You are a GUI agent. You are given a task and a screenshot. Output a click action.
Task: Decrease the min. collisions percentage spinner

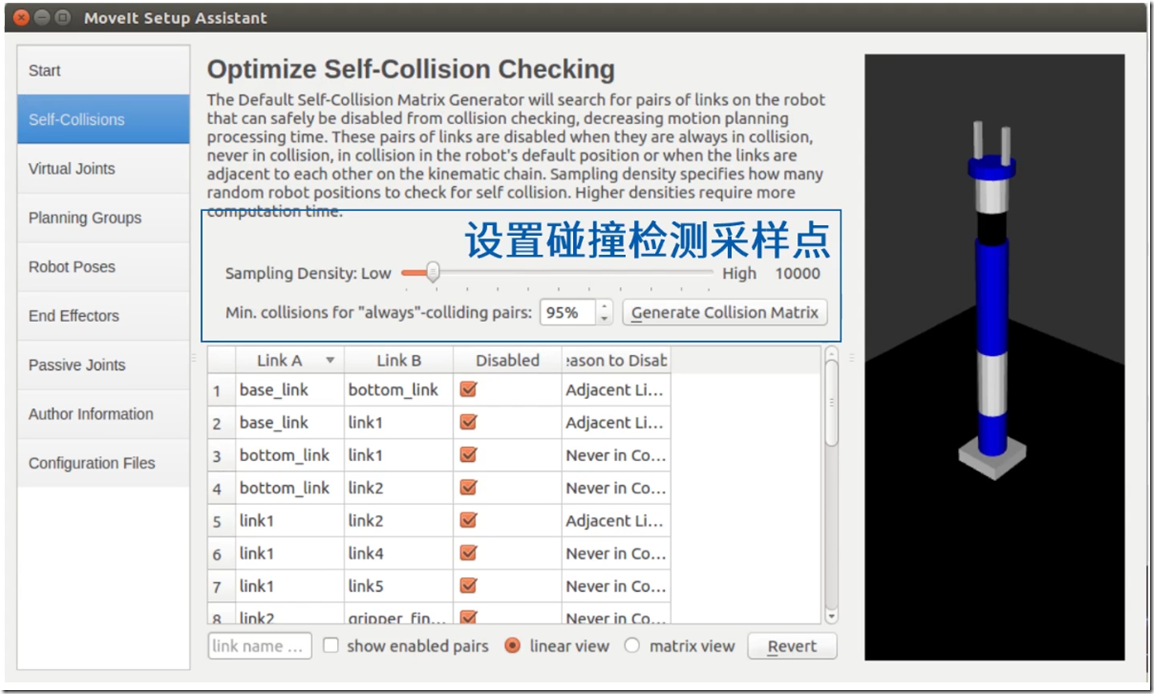coord(604,318)
